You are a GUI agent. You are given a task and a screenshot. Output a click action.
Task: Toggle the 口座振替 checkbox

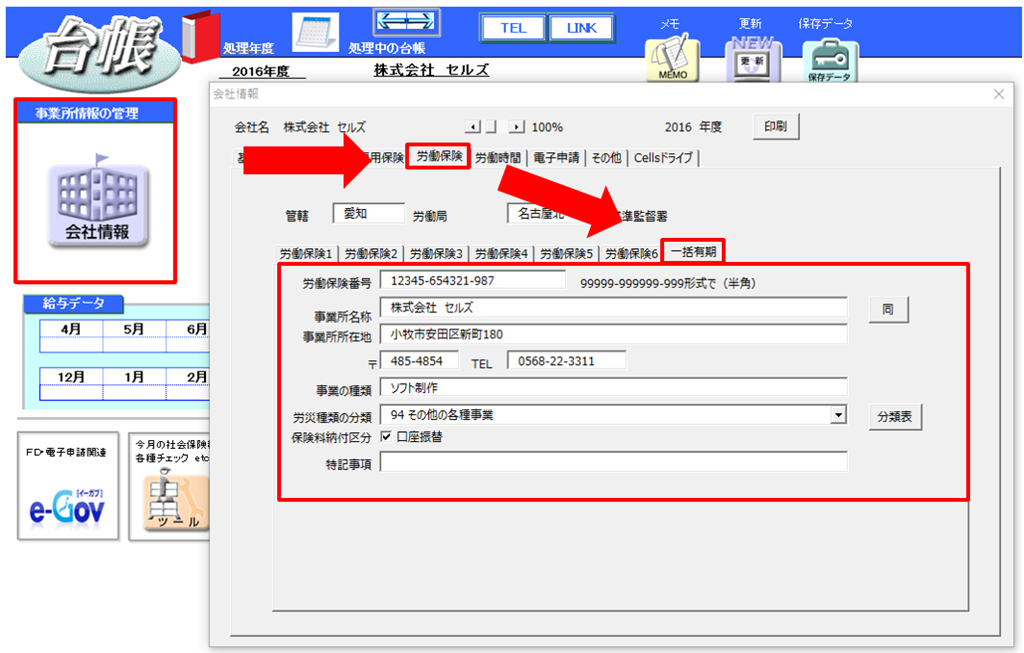[387, 437]
